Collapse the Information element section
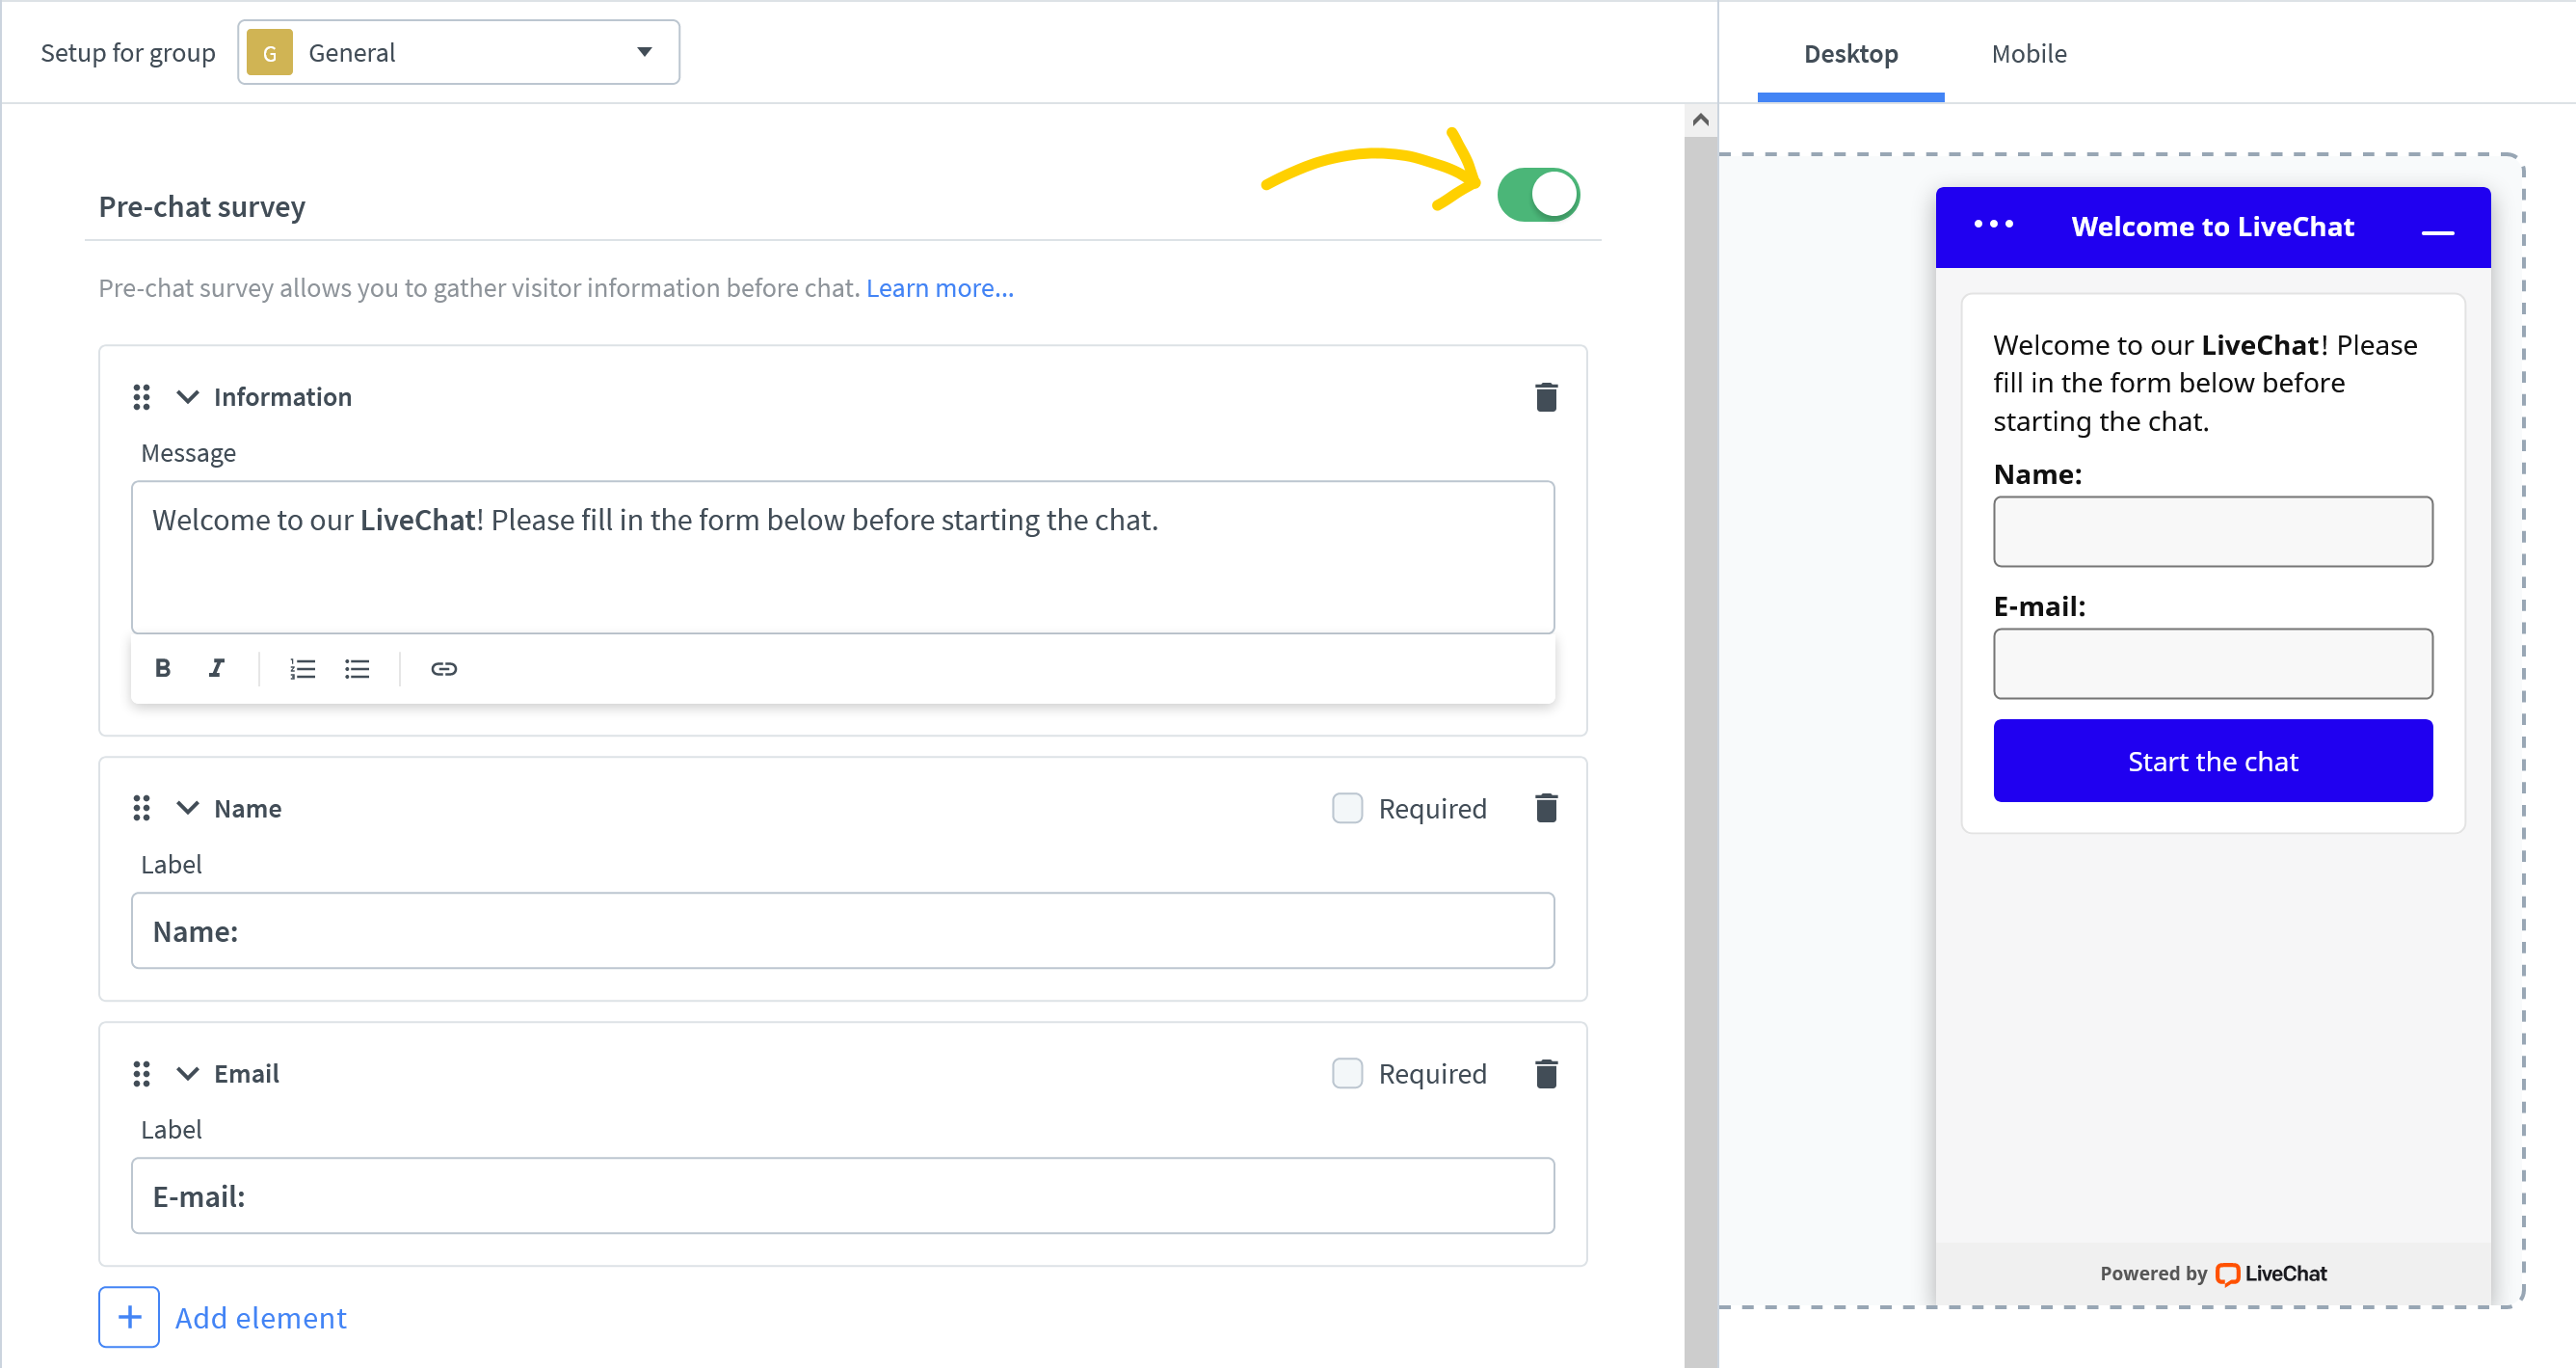Image resolution: width=2576 pixels, height=1368 pixels. point(187,396)
